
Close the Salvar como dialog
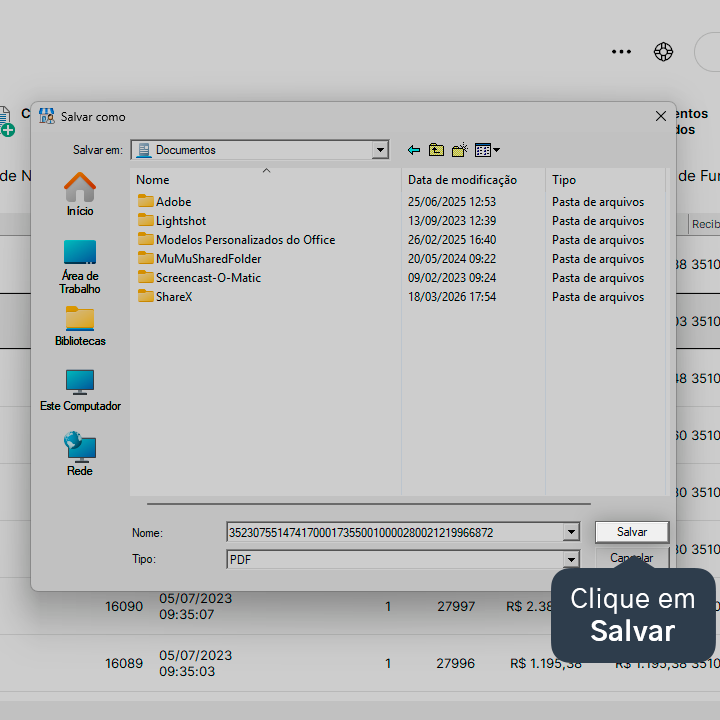coord(660,116)
